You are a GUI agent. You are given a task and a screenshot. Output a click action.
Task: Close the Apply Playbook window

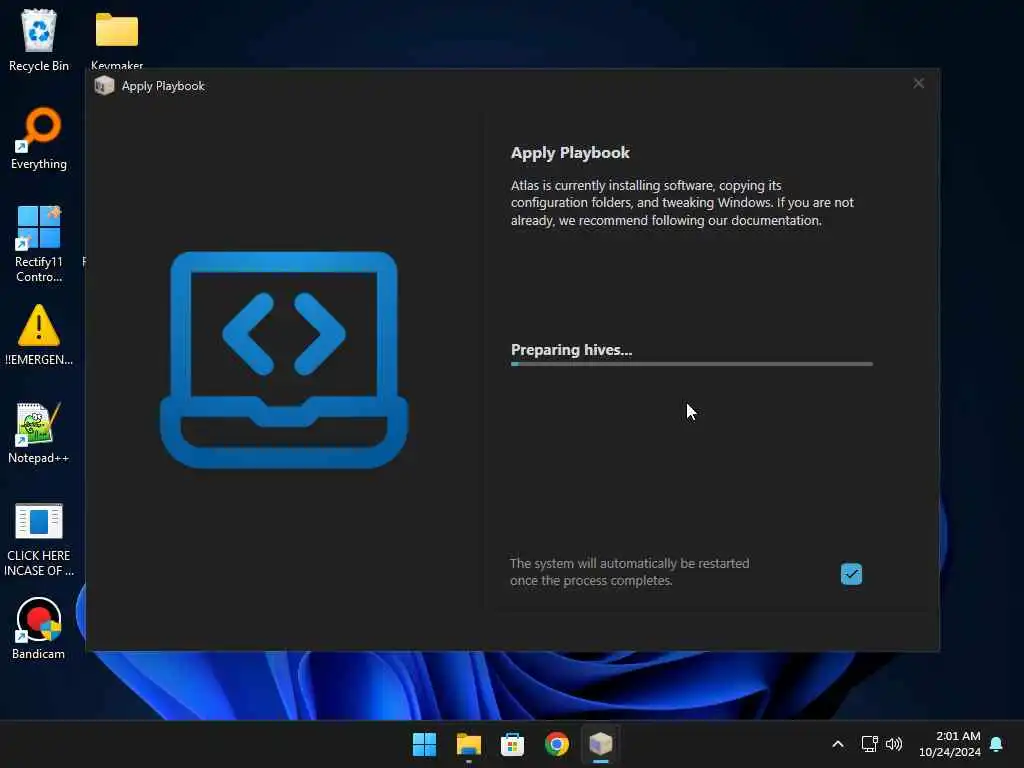click(x=918, y=84)
